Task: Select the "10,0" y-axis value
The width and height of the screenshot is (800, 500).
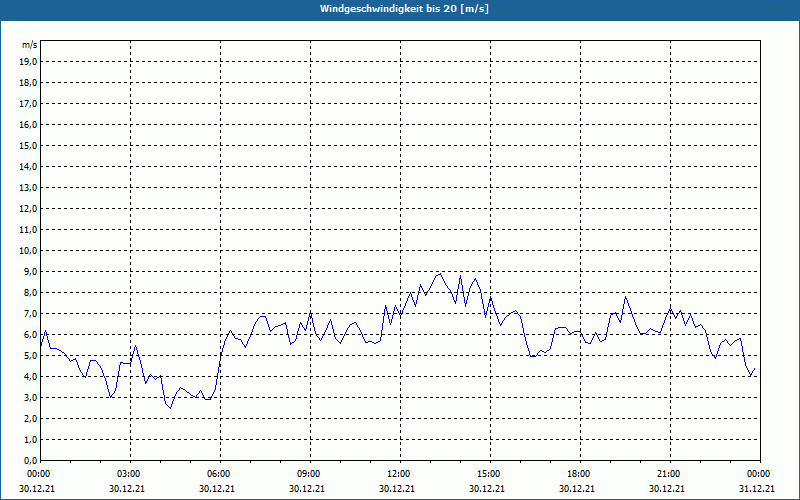Action: (28, 251)
